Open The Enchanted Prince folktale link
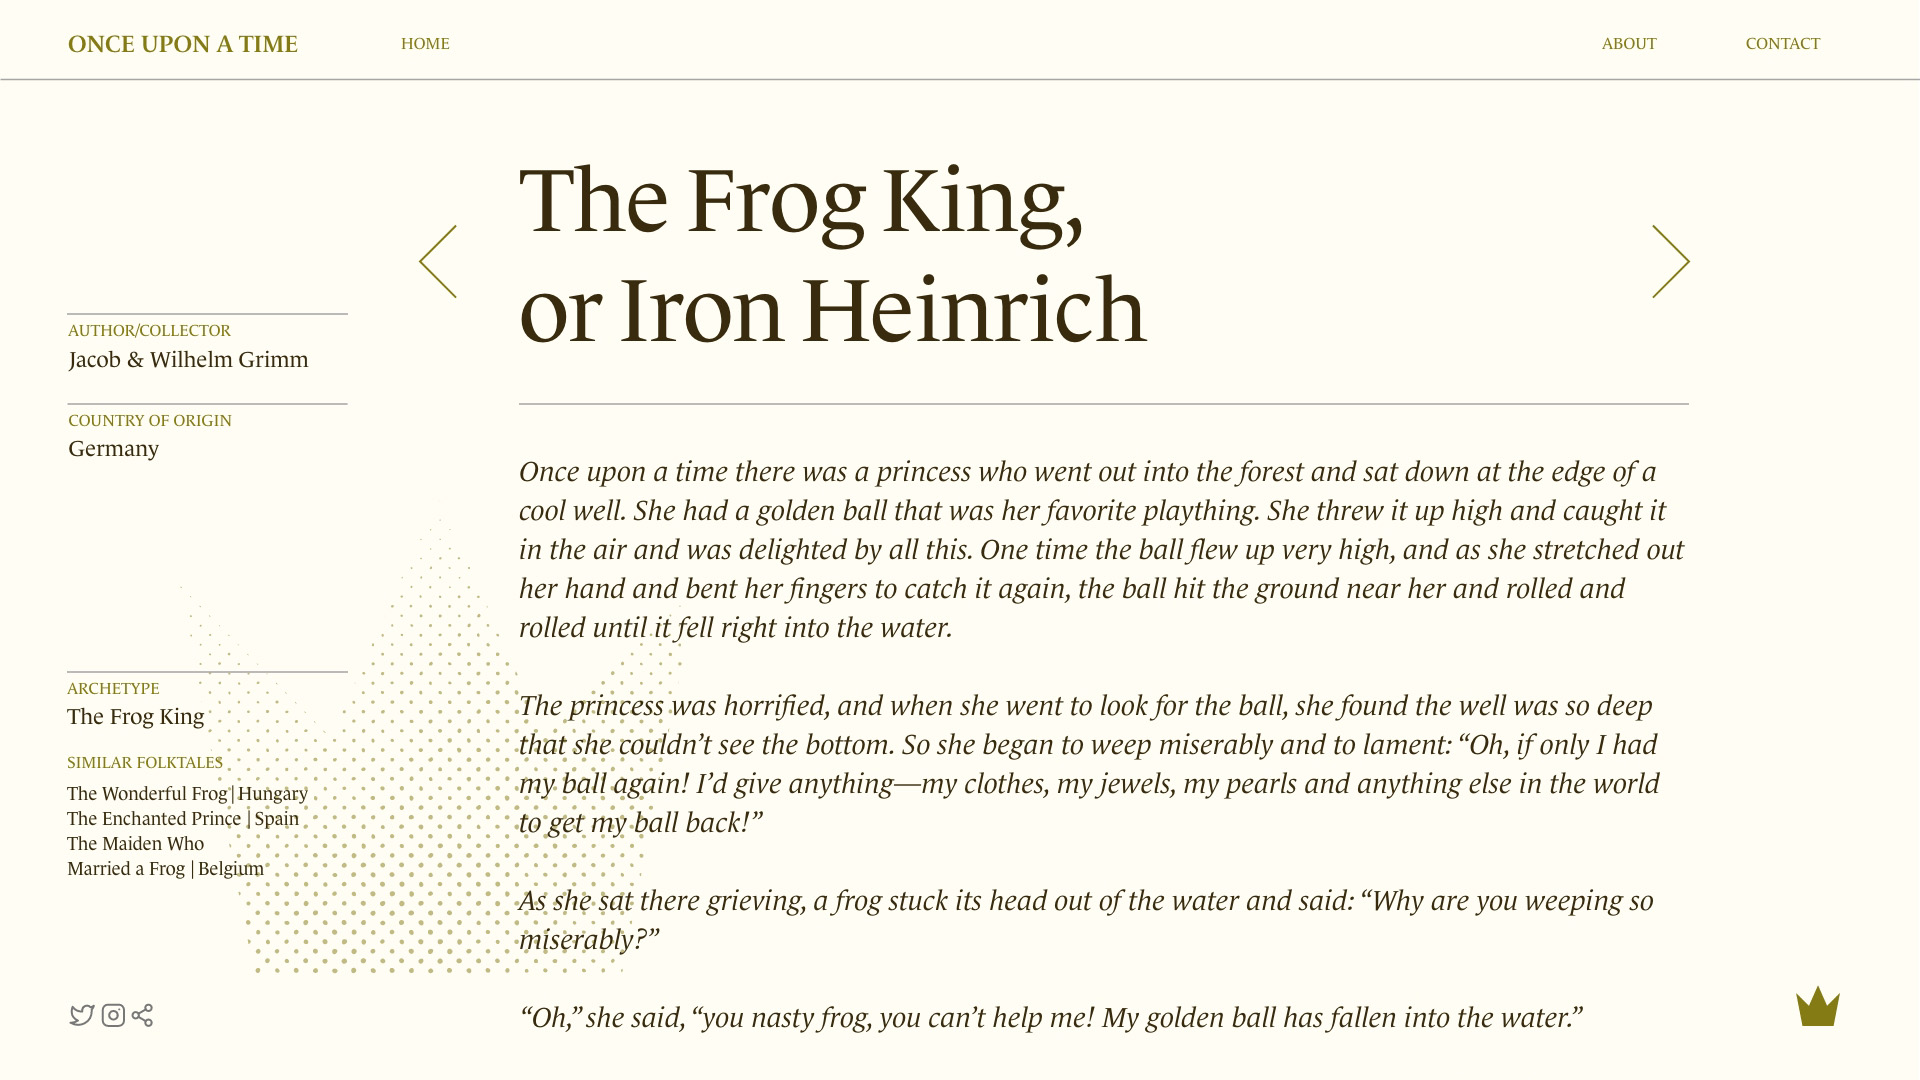This screenshot has width=1920, height=1080. (183, 819)
